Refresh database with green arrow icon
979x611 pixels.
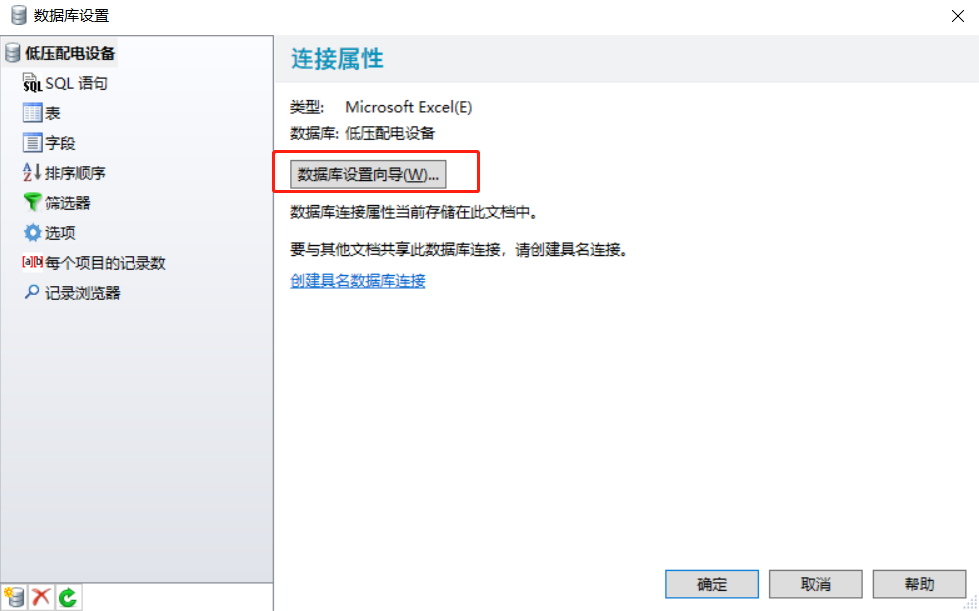68,597
